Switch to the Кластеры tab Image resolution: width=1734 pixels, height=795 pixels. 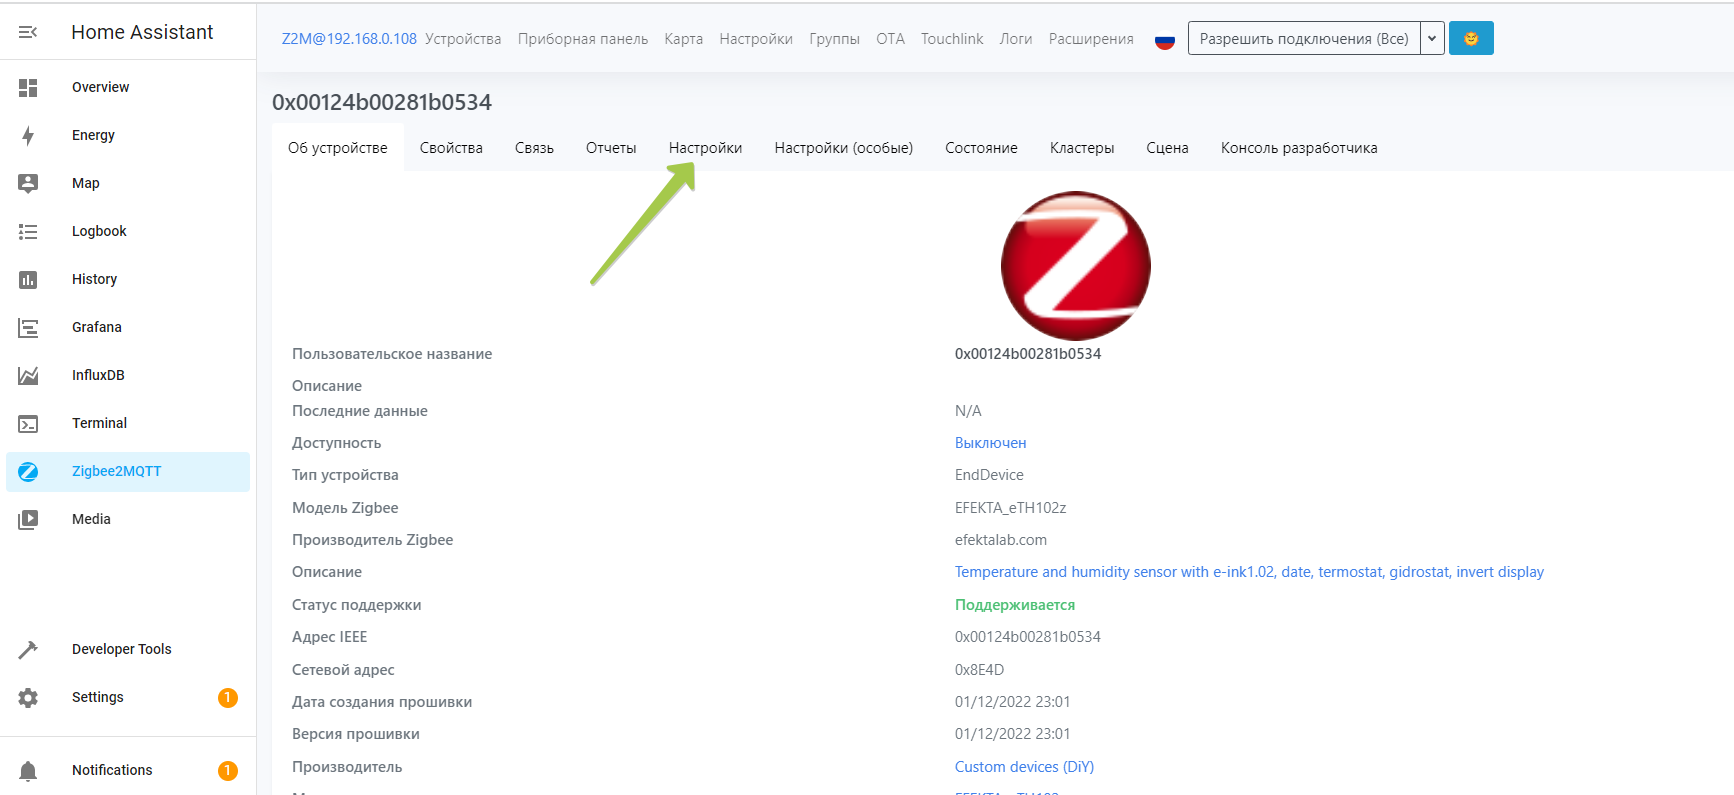1082,148
